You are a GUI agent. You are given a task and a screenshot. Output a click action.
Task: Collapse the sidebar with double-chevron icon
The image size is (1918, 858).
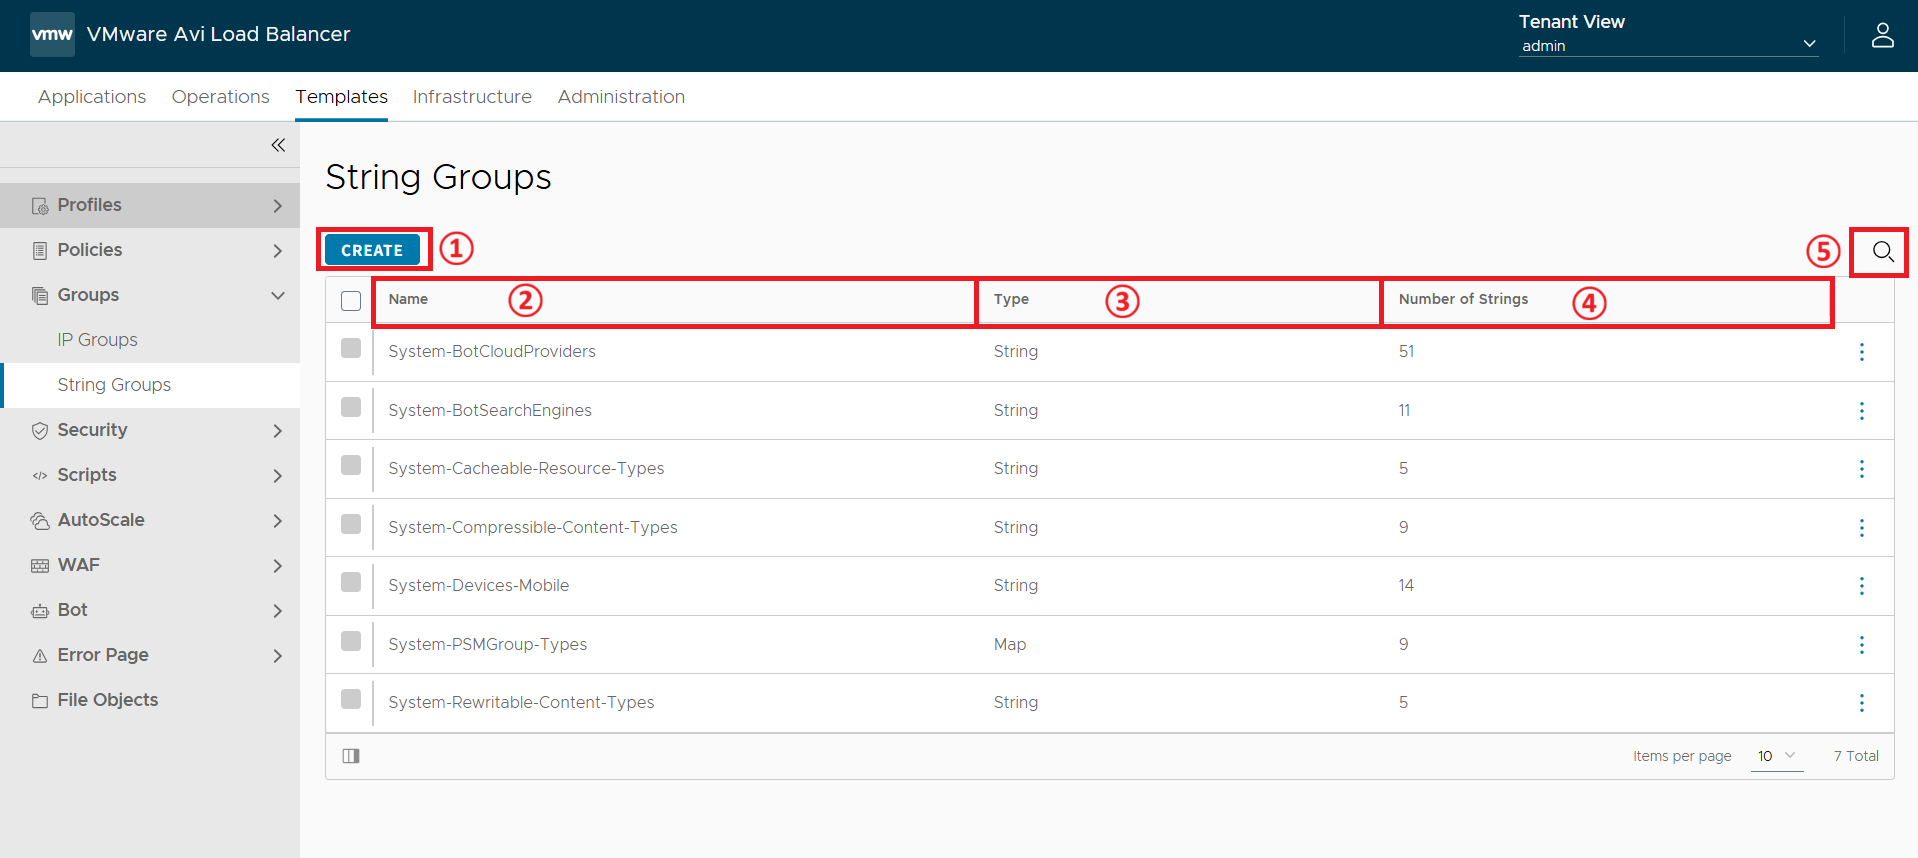(278, 145)
